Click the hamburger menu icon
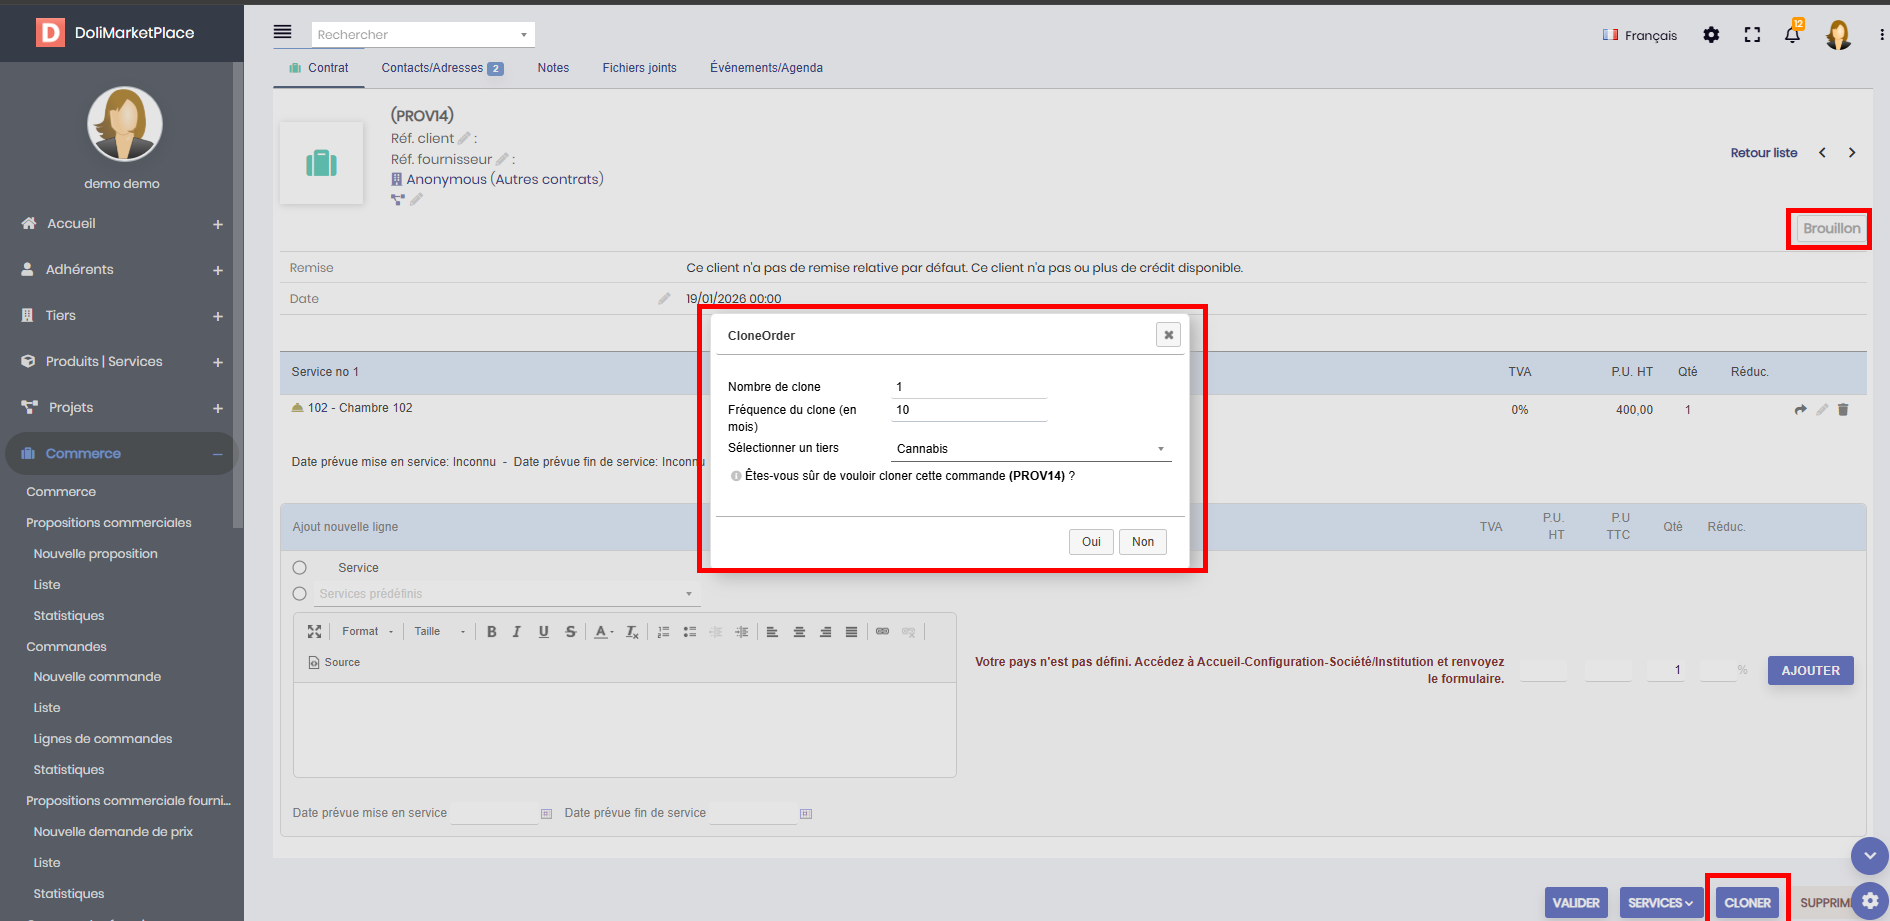Viewport: 1890px width, 921px height. (x=283, y=32)
